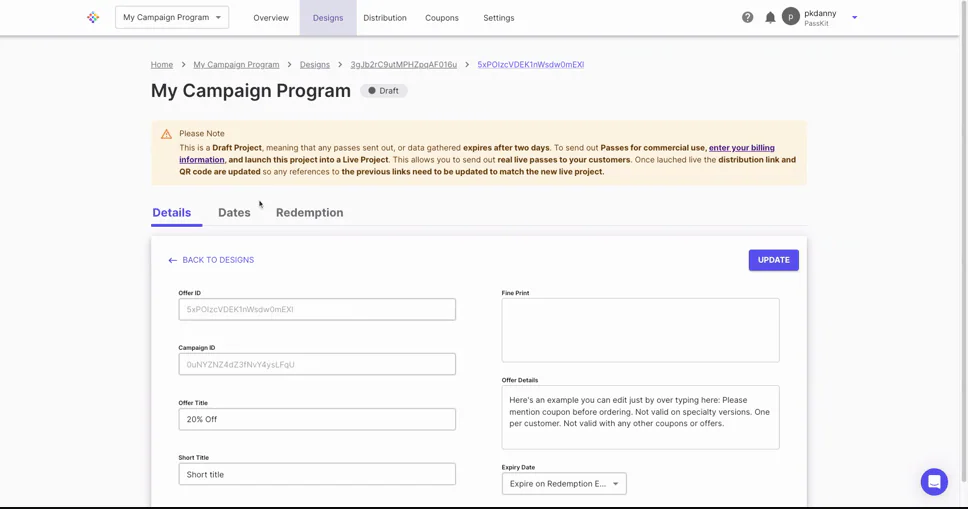The width and height of the screenshot is (968, 509).
Task: Click the Offer Details text area
Action: point(640,417)
